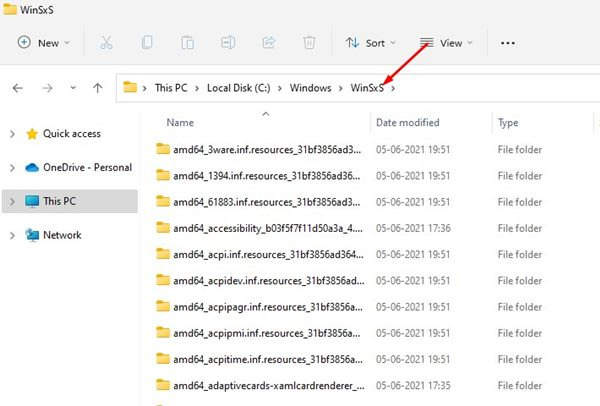Click the Paste clipboard icon

[x=188, y=42]
